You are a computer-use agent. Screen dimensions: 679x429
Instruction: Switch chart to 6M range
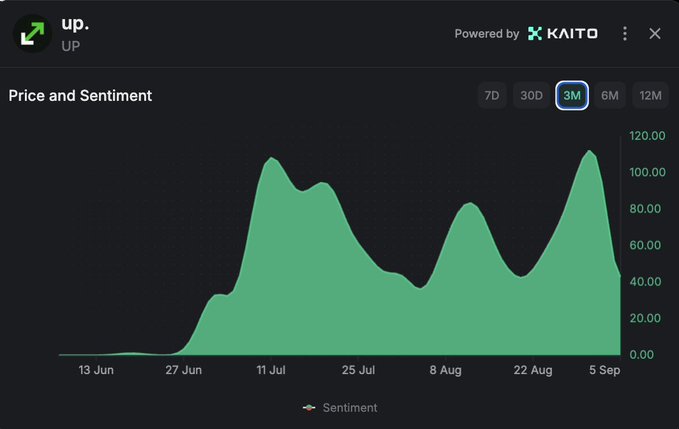coord(610,95)
